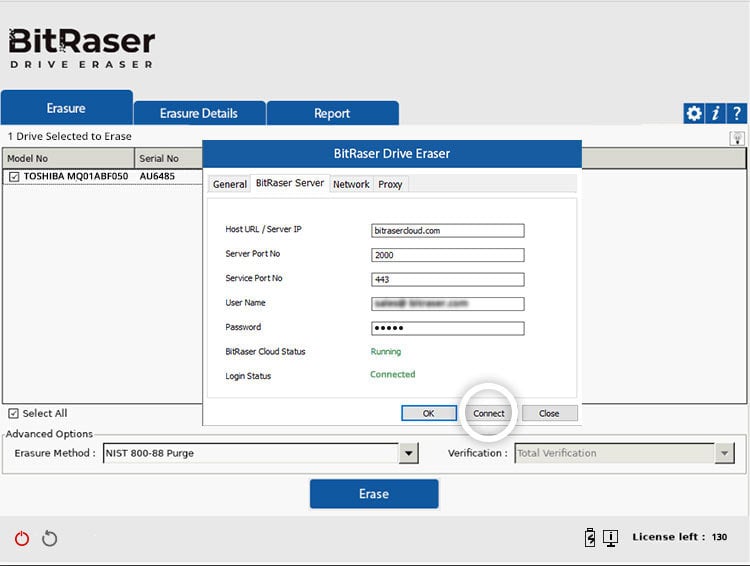Screen dimensions: 750x566
Task: Click '1 Drive Selected to Erase' text
Action: coord(69,136)
